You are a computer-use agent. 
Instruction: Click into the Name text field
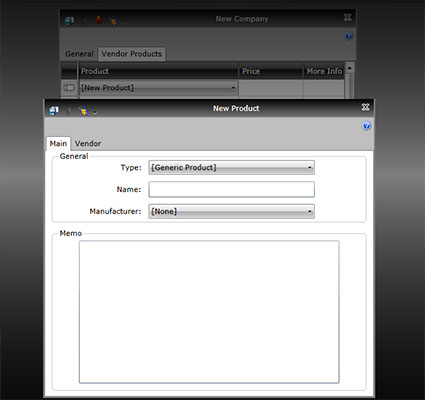point(232,189)
